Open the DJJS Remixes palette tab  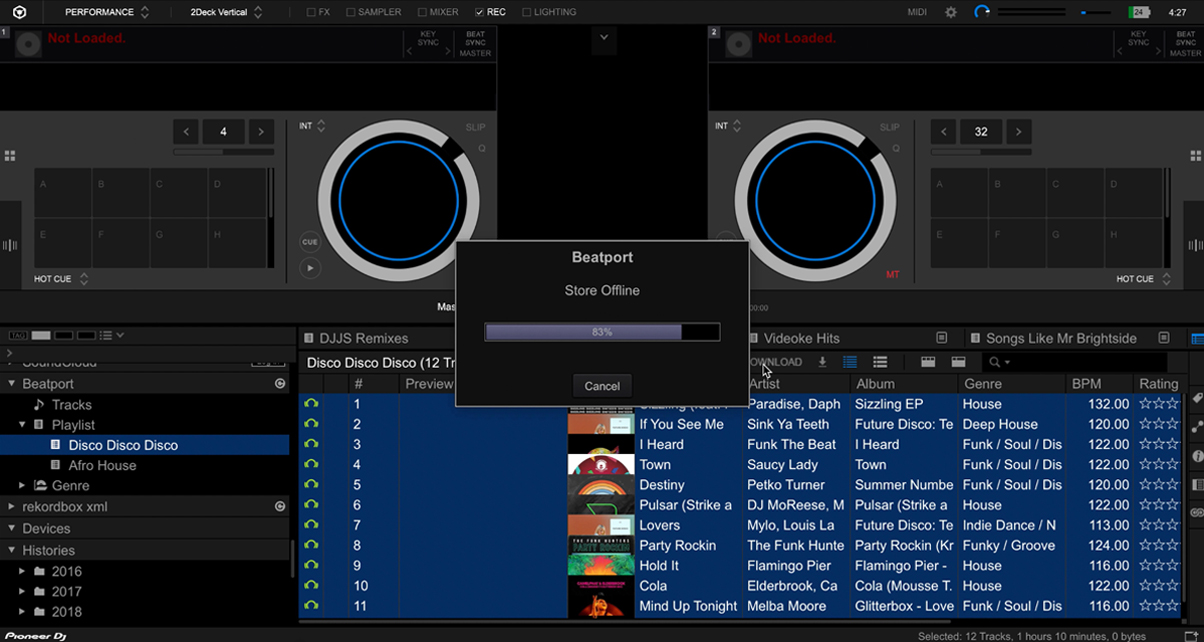coord(363,338)
